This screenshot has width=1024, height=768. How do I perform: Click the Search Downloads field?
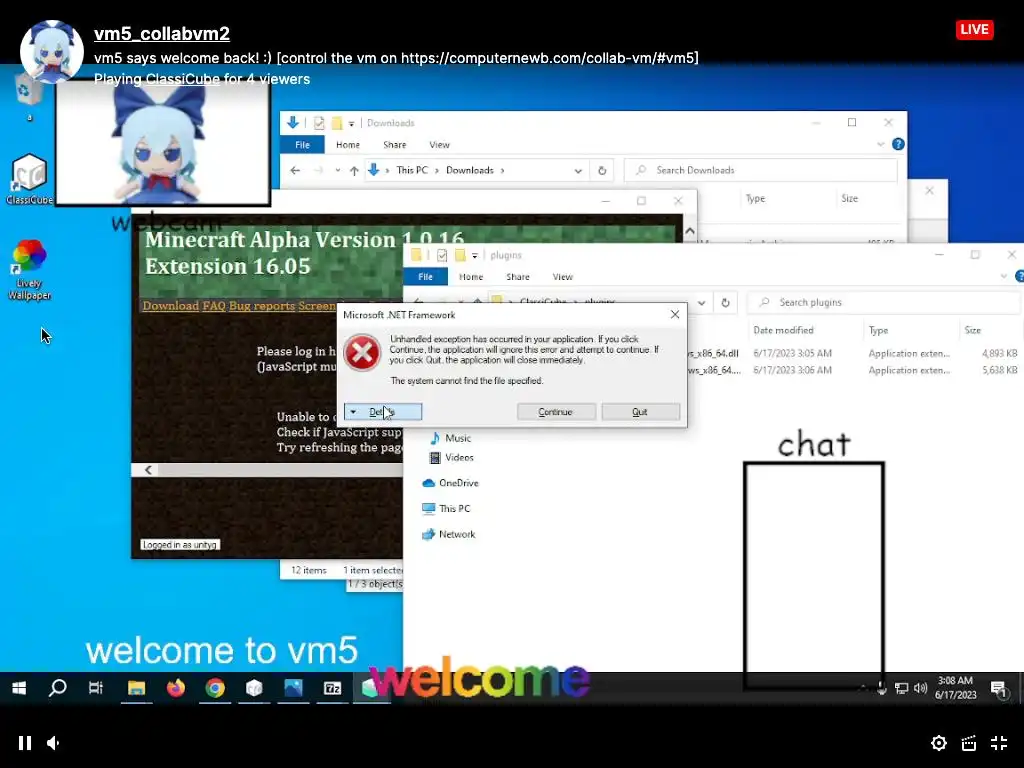coord(761,170)
